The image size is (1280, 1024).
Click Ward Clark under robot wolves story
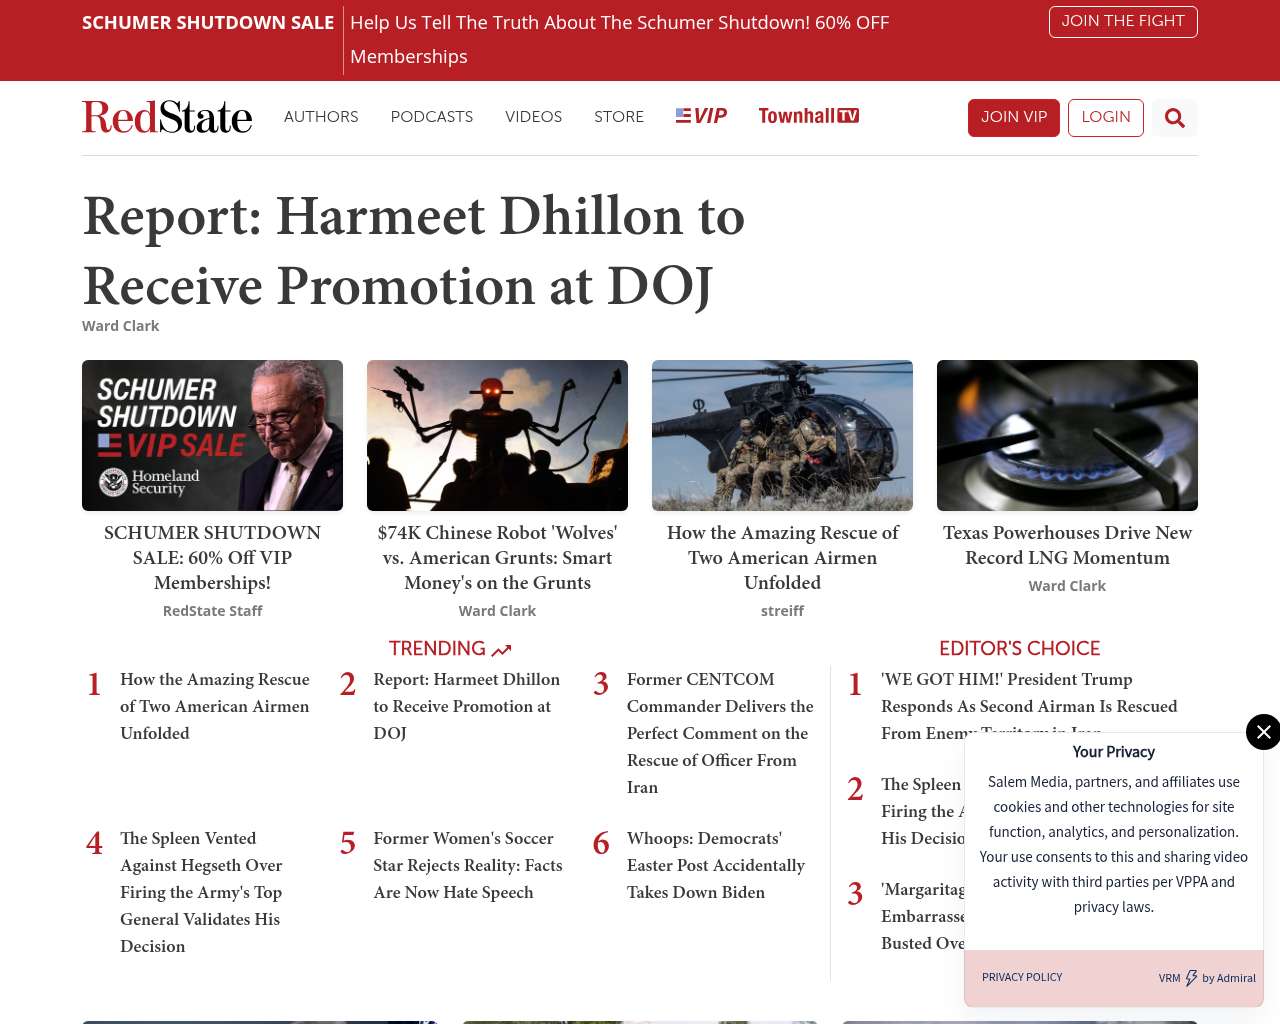point(497,611)
